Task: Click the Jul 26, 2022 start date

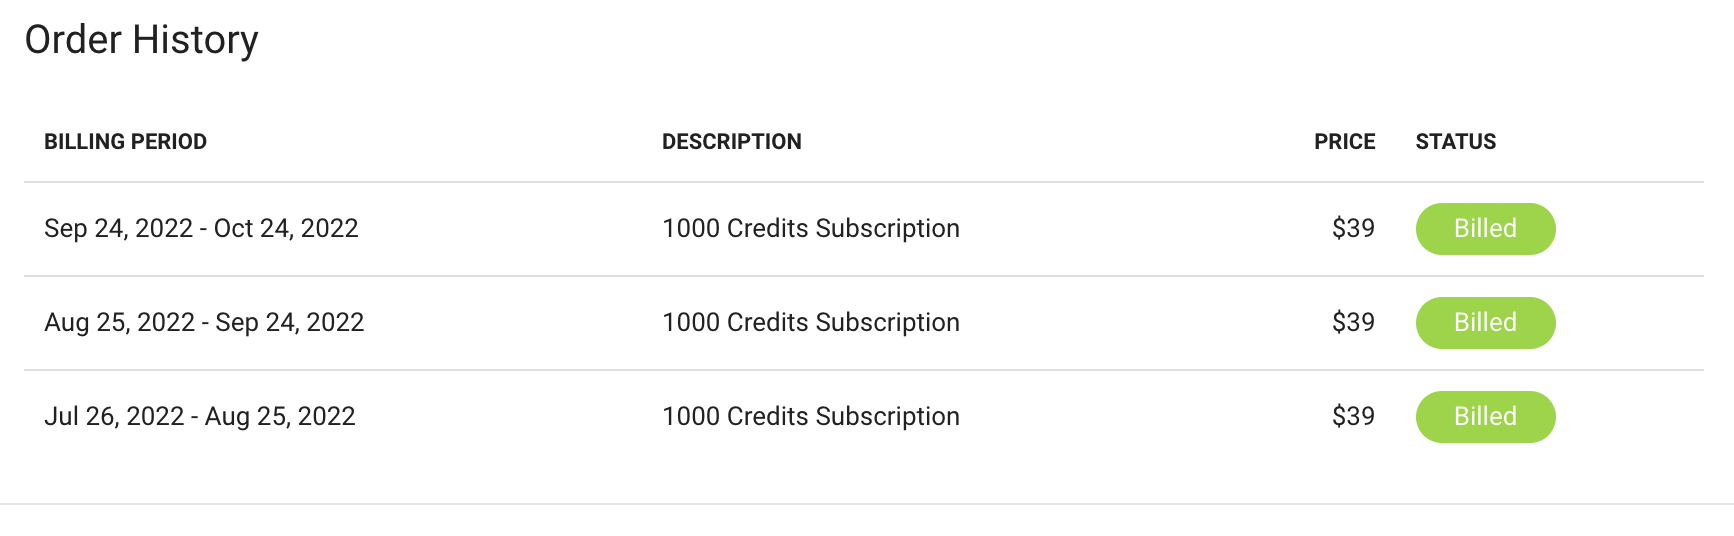Action: tap(114, 417)
